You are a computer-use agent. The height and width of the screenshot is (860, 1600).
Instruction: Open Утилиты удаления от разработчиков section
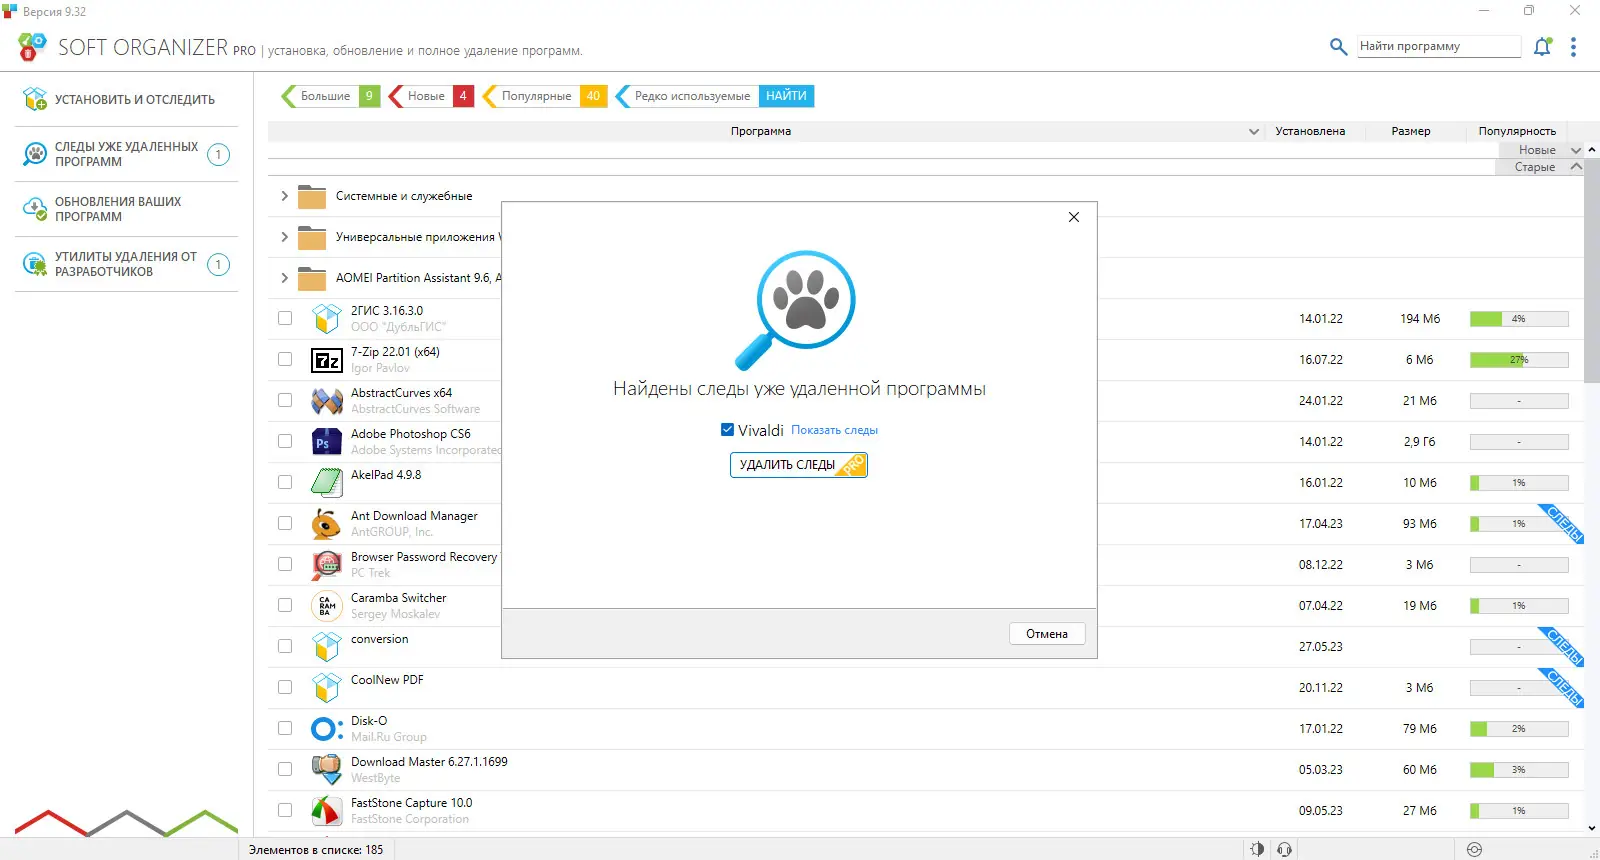(x=127, y=264)
